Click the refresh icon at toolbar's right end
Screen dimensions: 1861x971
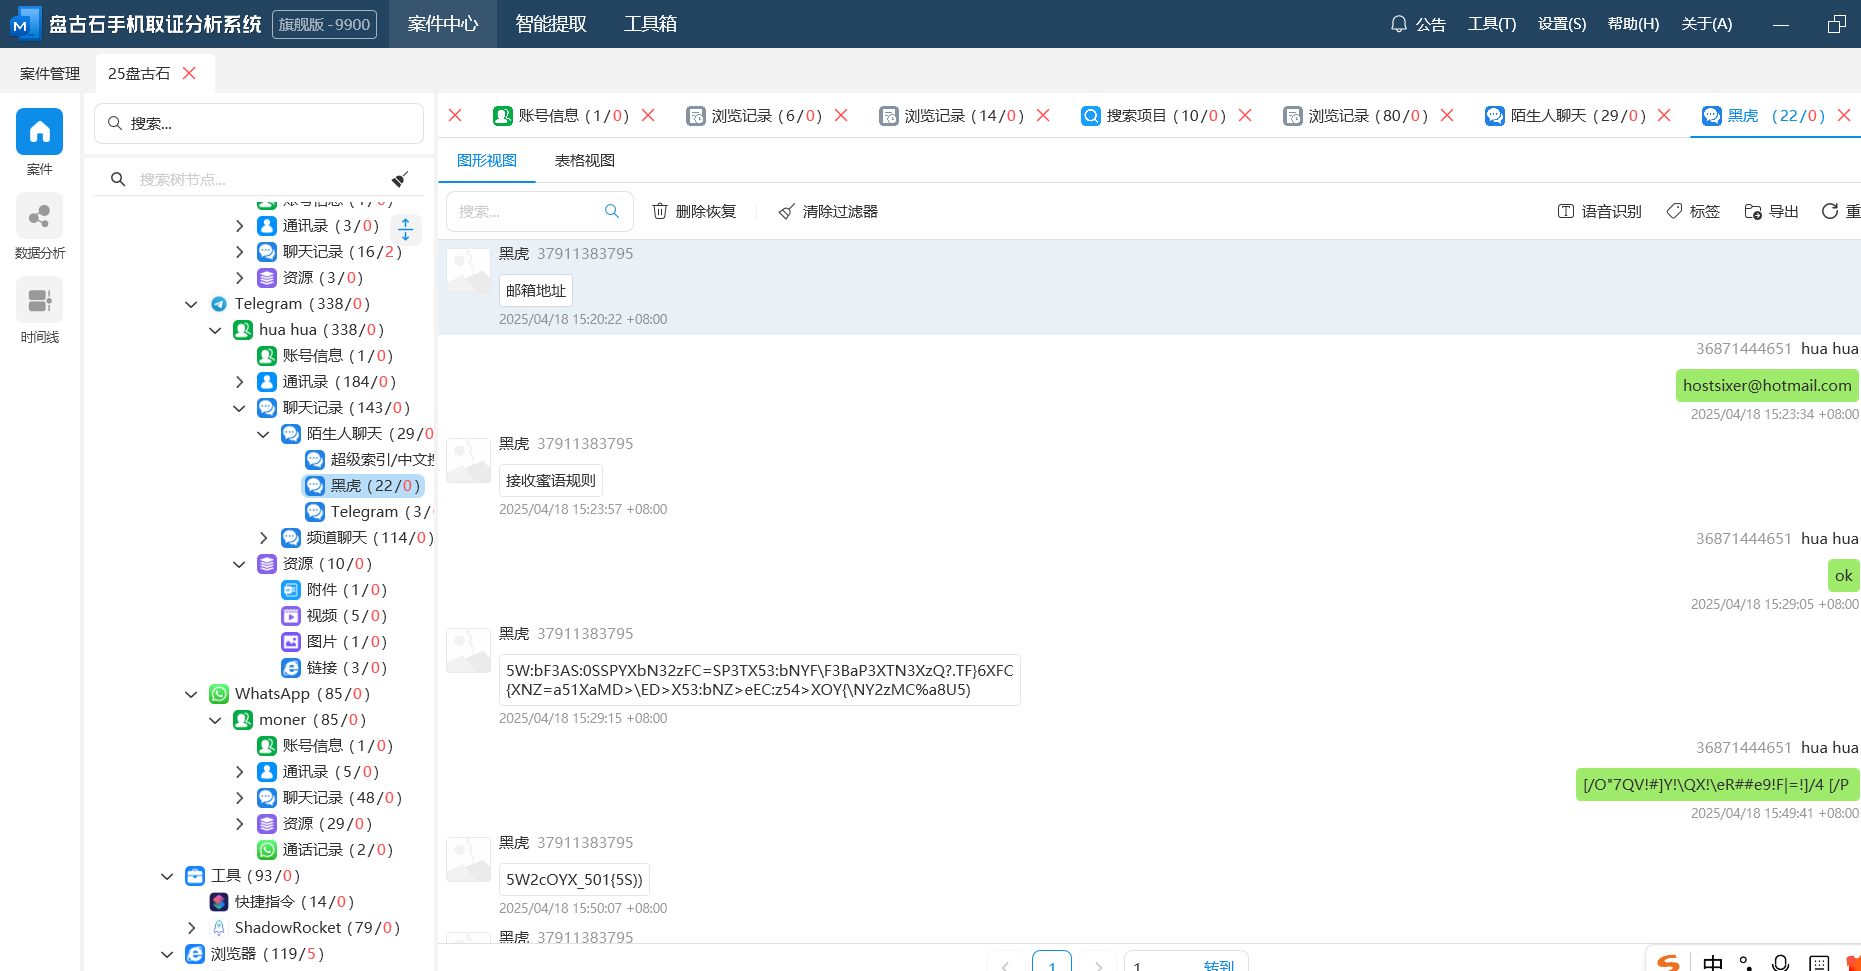(1830, 211)
